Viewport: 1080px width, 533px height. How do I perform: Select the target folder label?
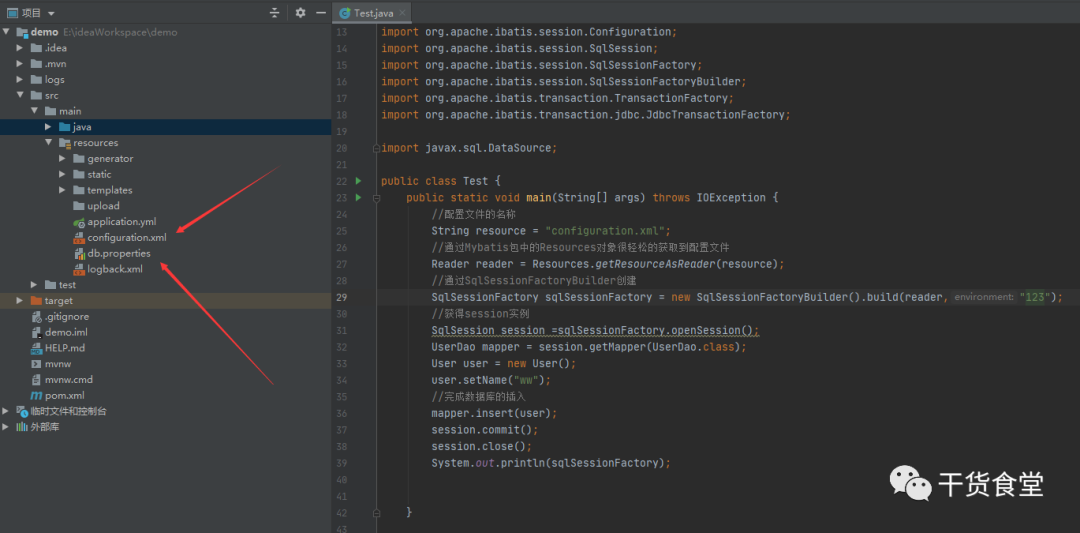pyautogui.click(x=59, y=300)
